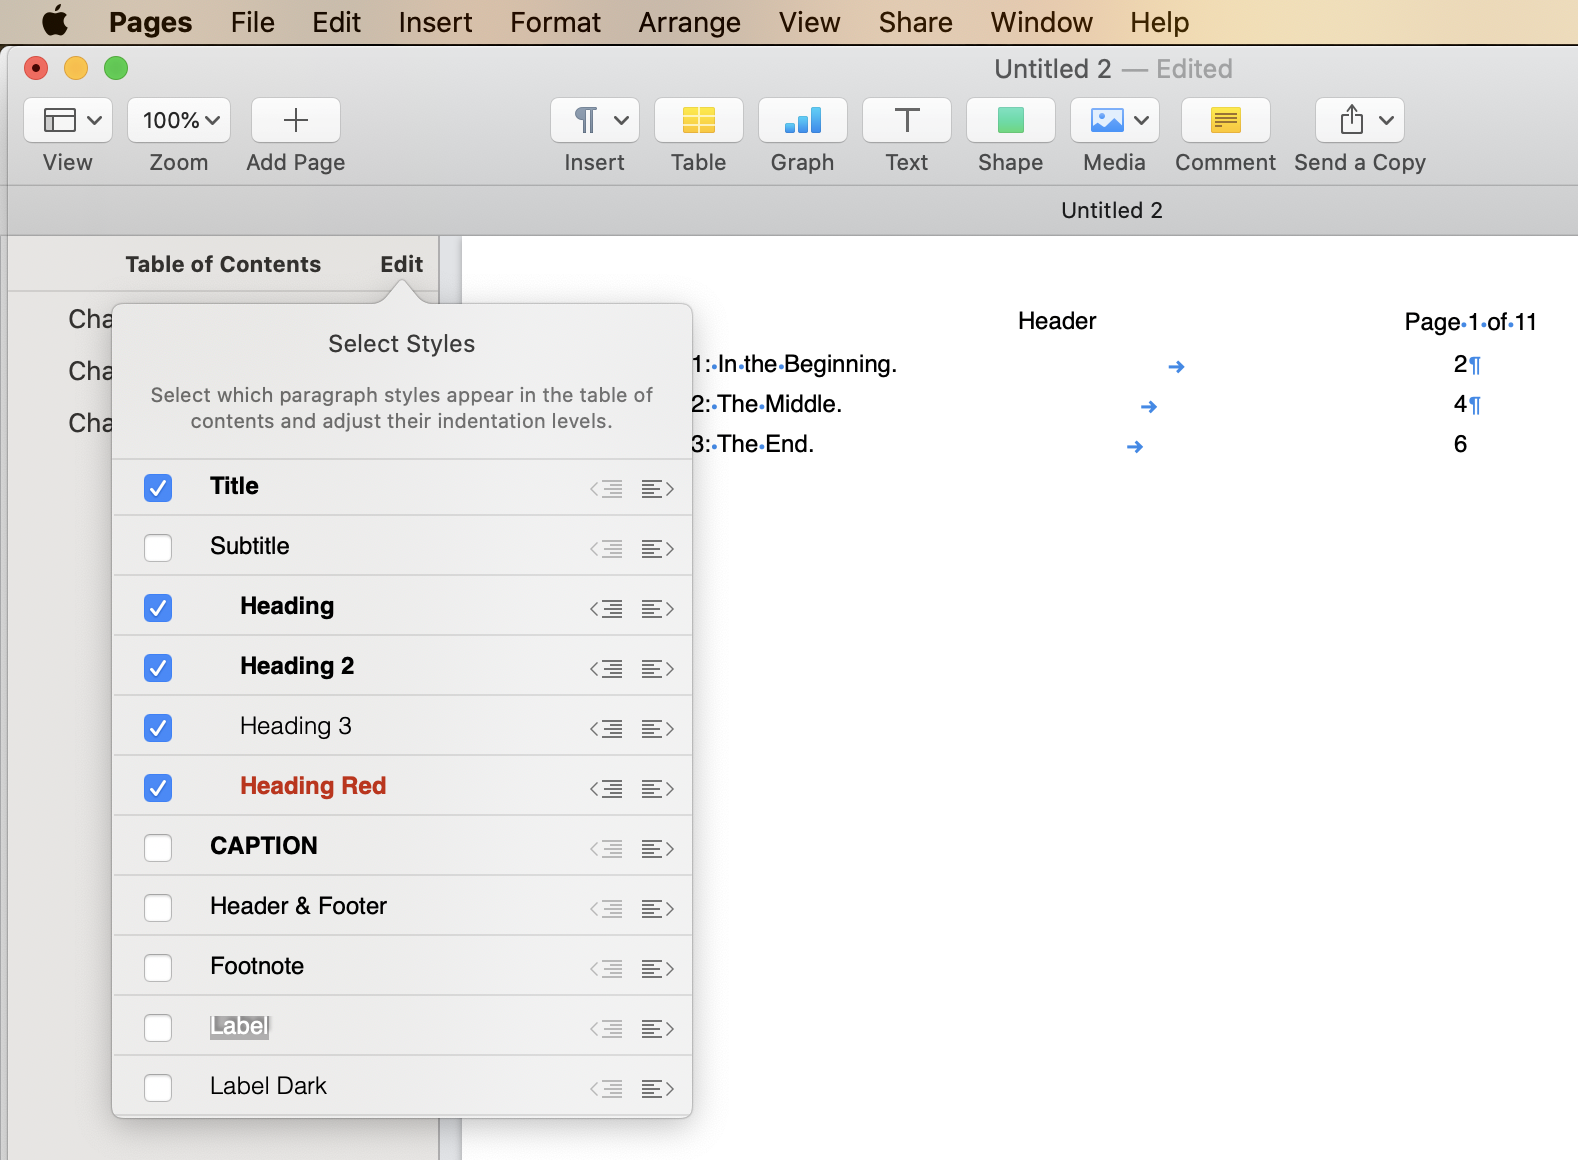Viewport: 1578px width, 1160px height.
Task: Uncheck the Heading Red checkbox
Action: 158,788
